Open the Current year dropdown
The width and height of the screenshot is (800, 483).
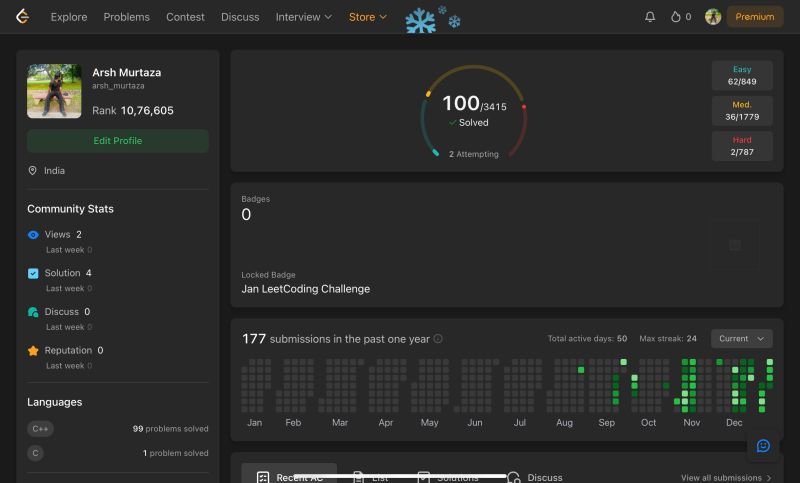741,339
